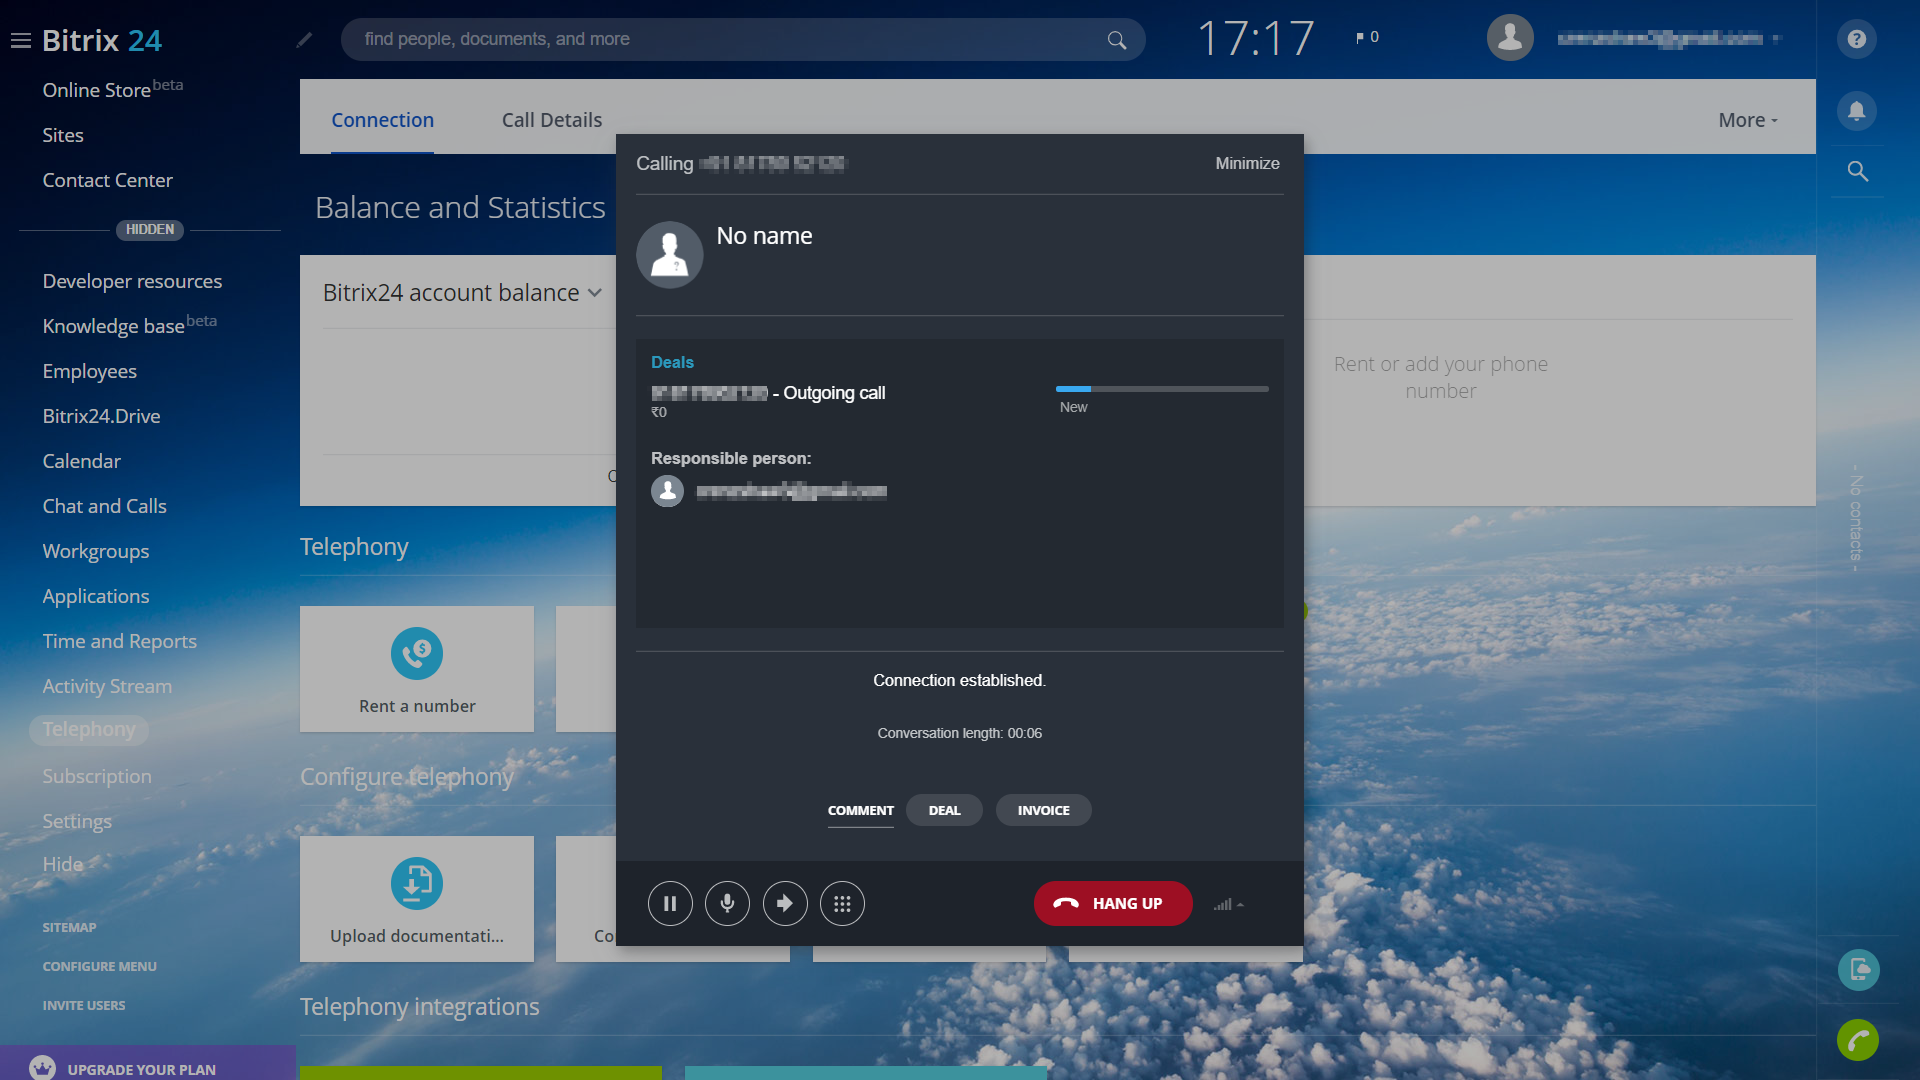Open the help question mark icon
This screenshot has width=1920, height=1080.
1856,39
